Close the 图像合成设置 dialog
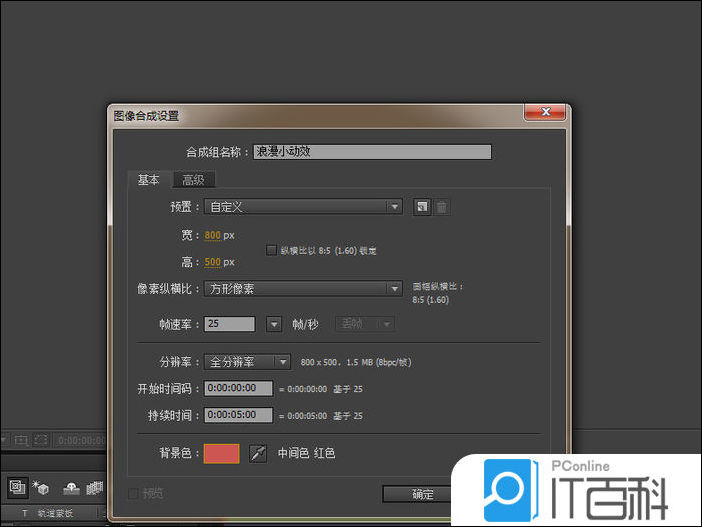 [x=545, y=112]
